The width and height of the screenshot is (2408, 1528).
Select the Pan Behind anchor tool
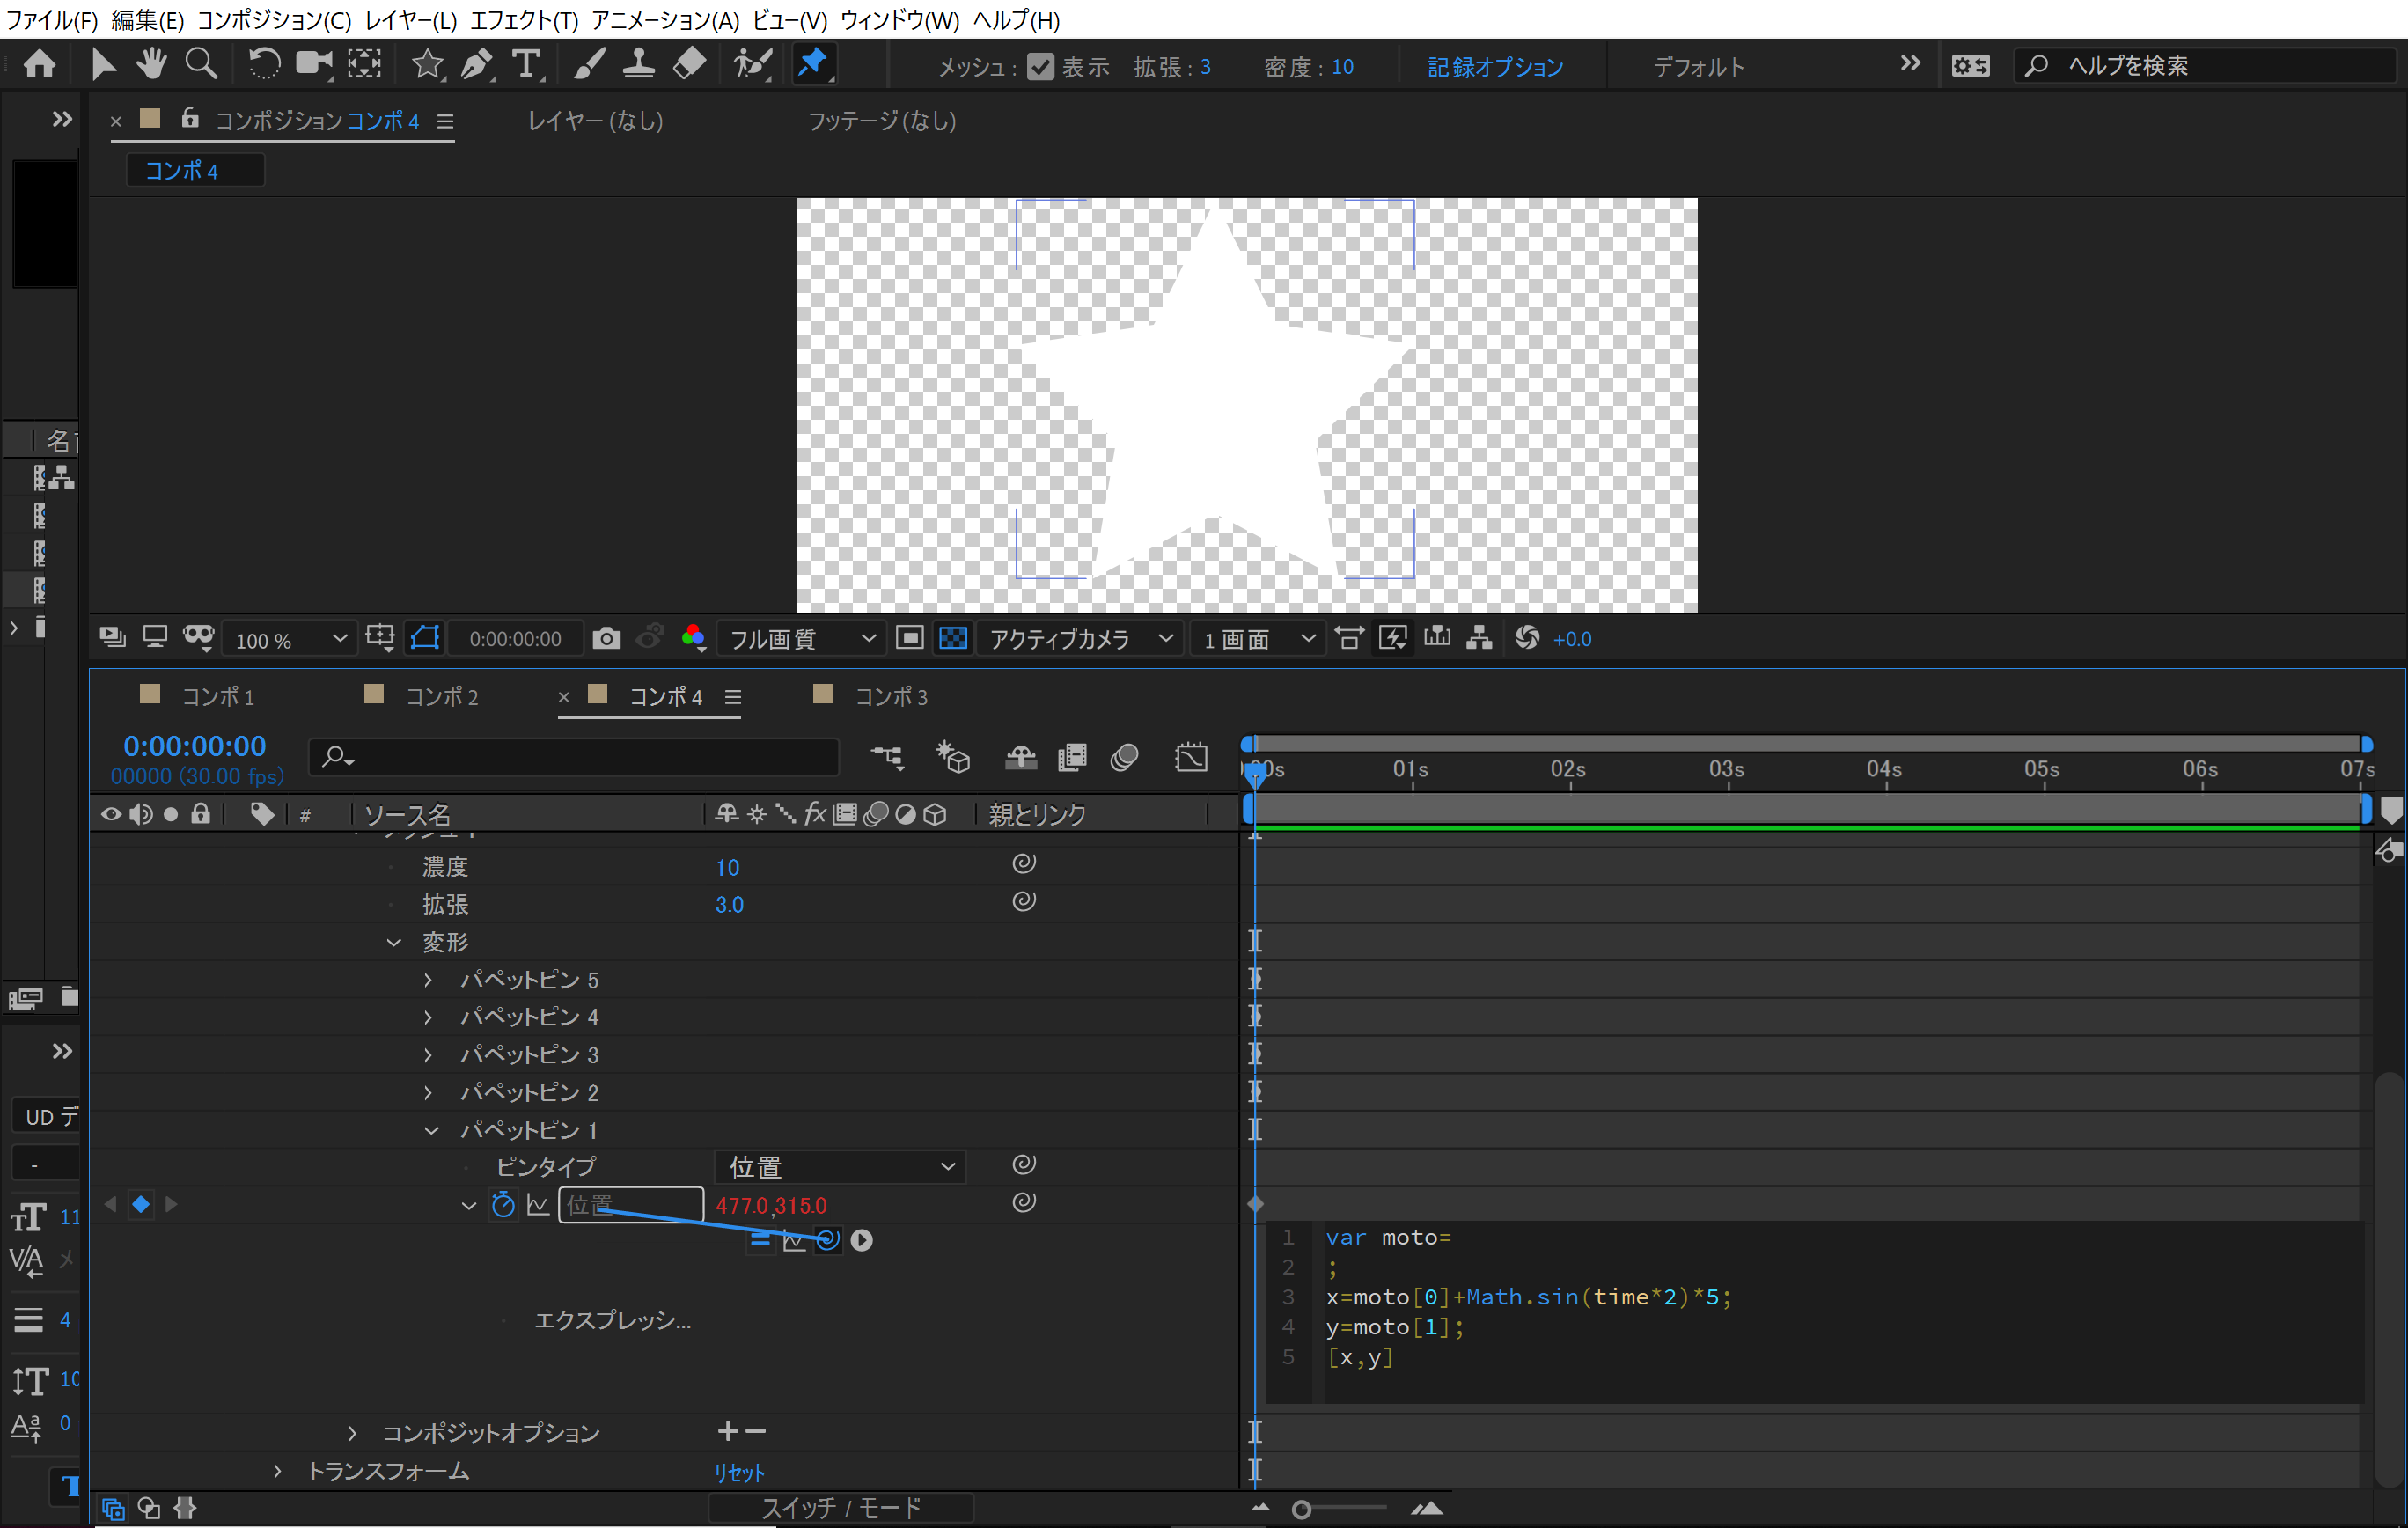pyautogui.click(x=364, y=65)
